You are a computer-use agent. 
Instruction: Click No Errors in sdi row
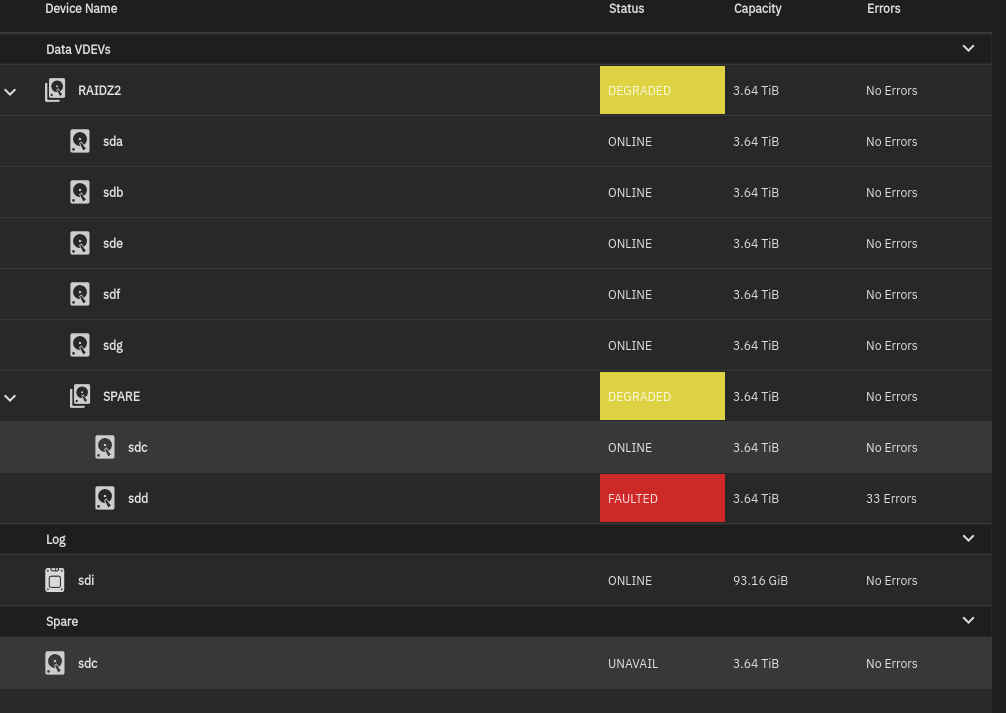[891, 581]
